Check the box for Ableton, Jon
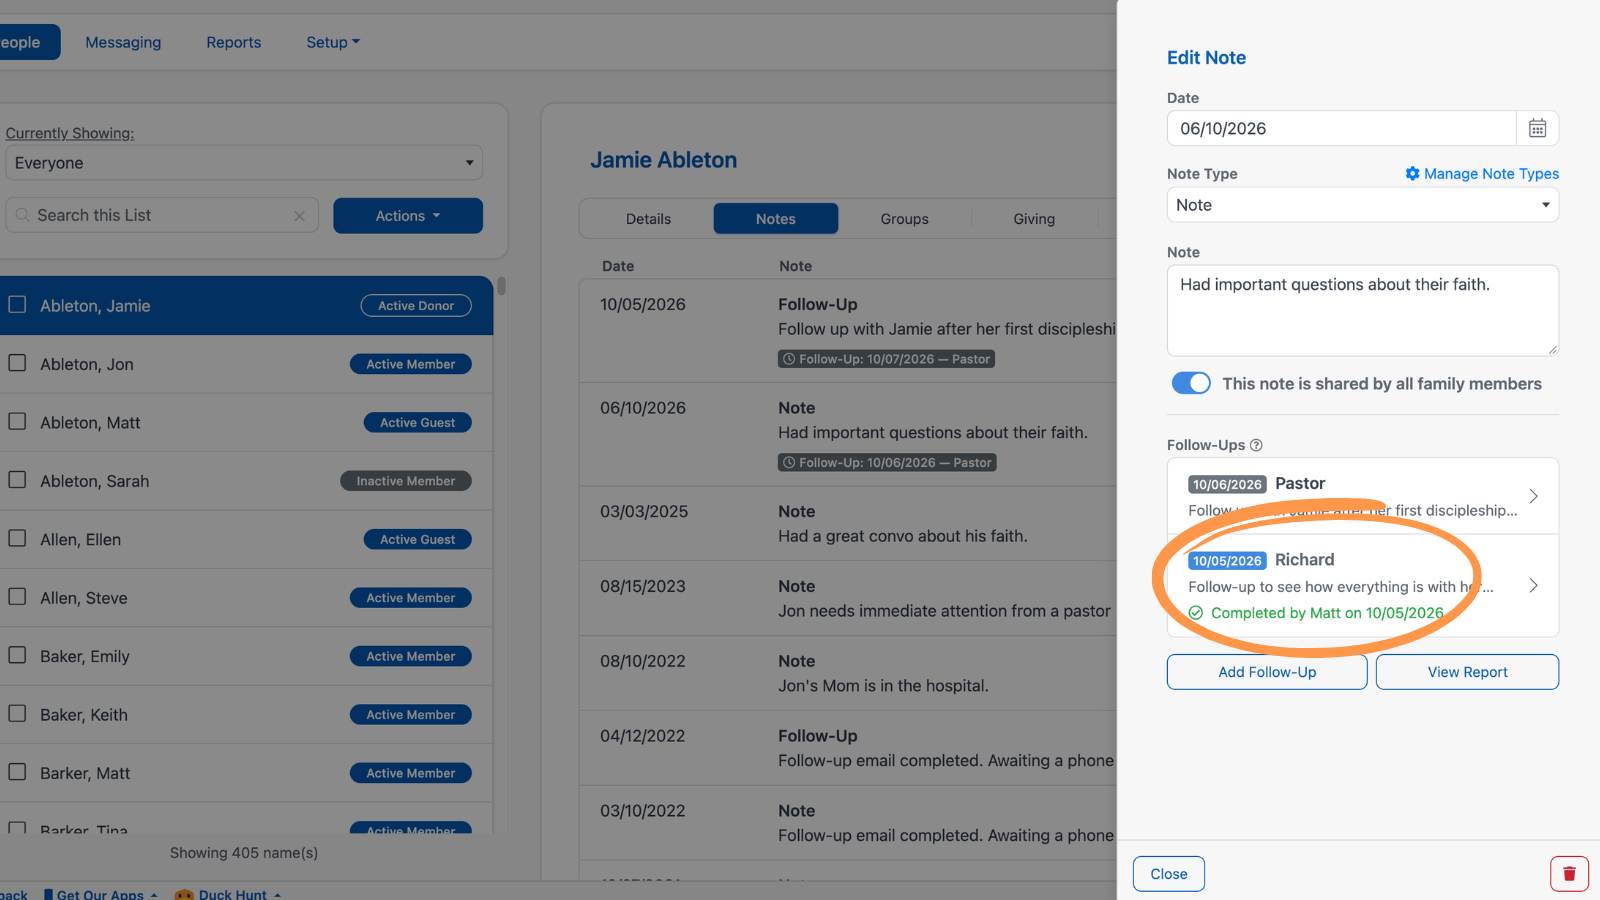This screenshot has height=900, width=1600. pos(17,363)
